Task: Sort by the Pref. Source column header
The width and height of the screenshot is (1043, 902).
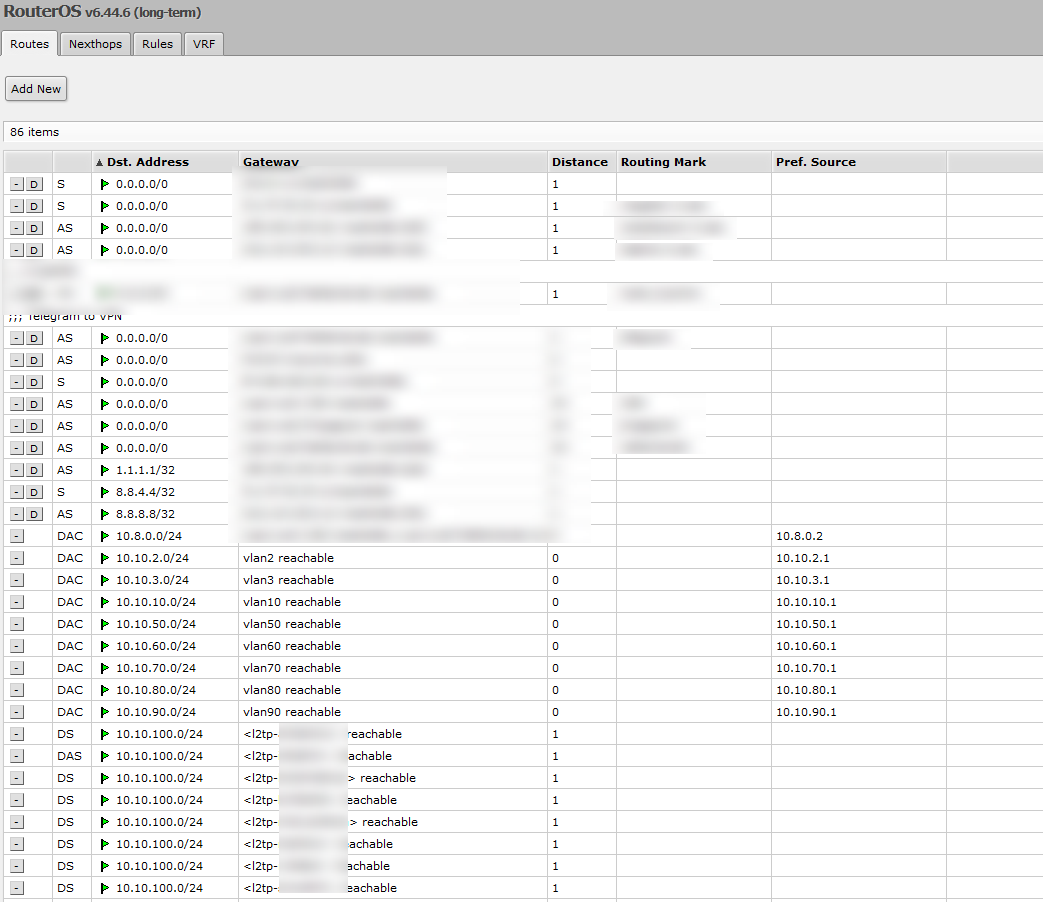Action: pos(858,162)
